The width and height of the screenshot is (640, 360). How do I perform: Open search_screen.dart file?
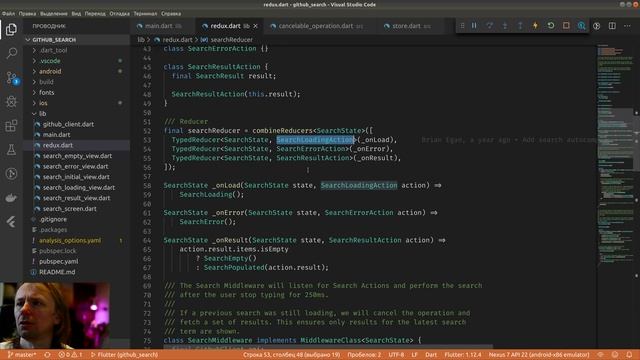point(70,209)
